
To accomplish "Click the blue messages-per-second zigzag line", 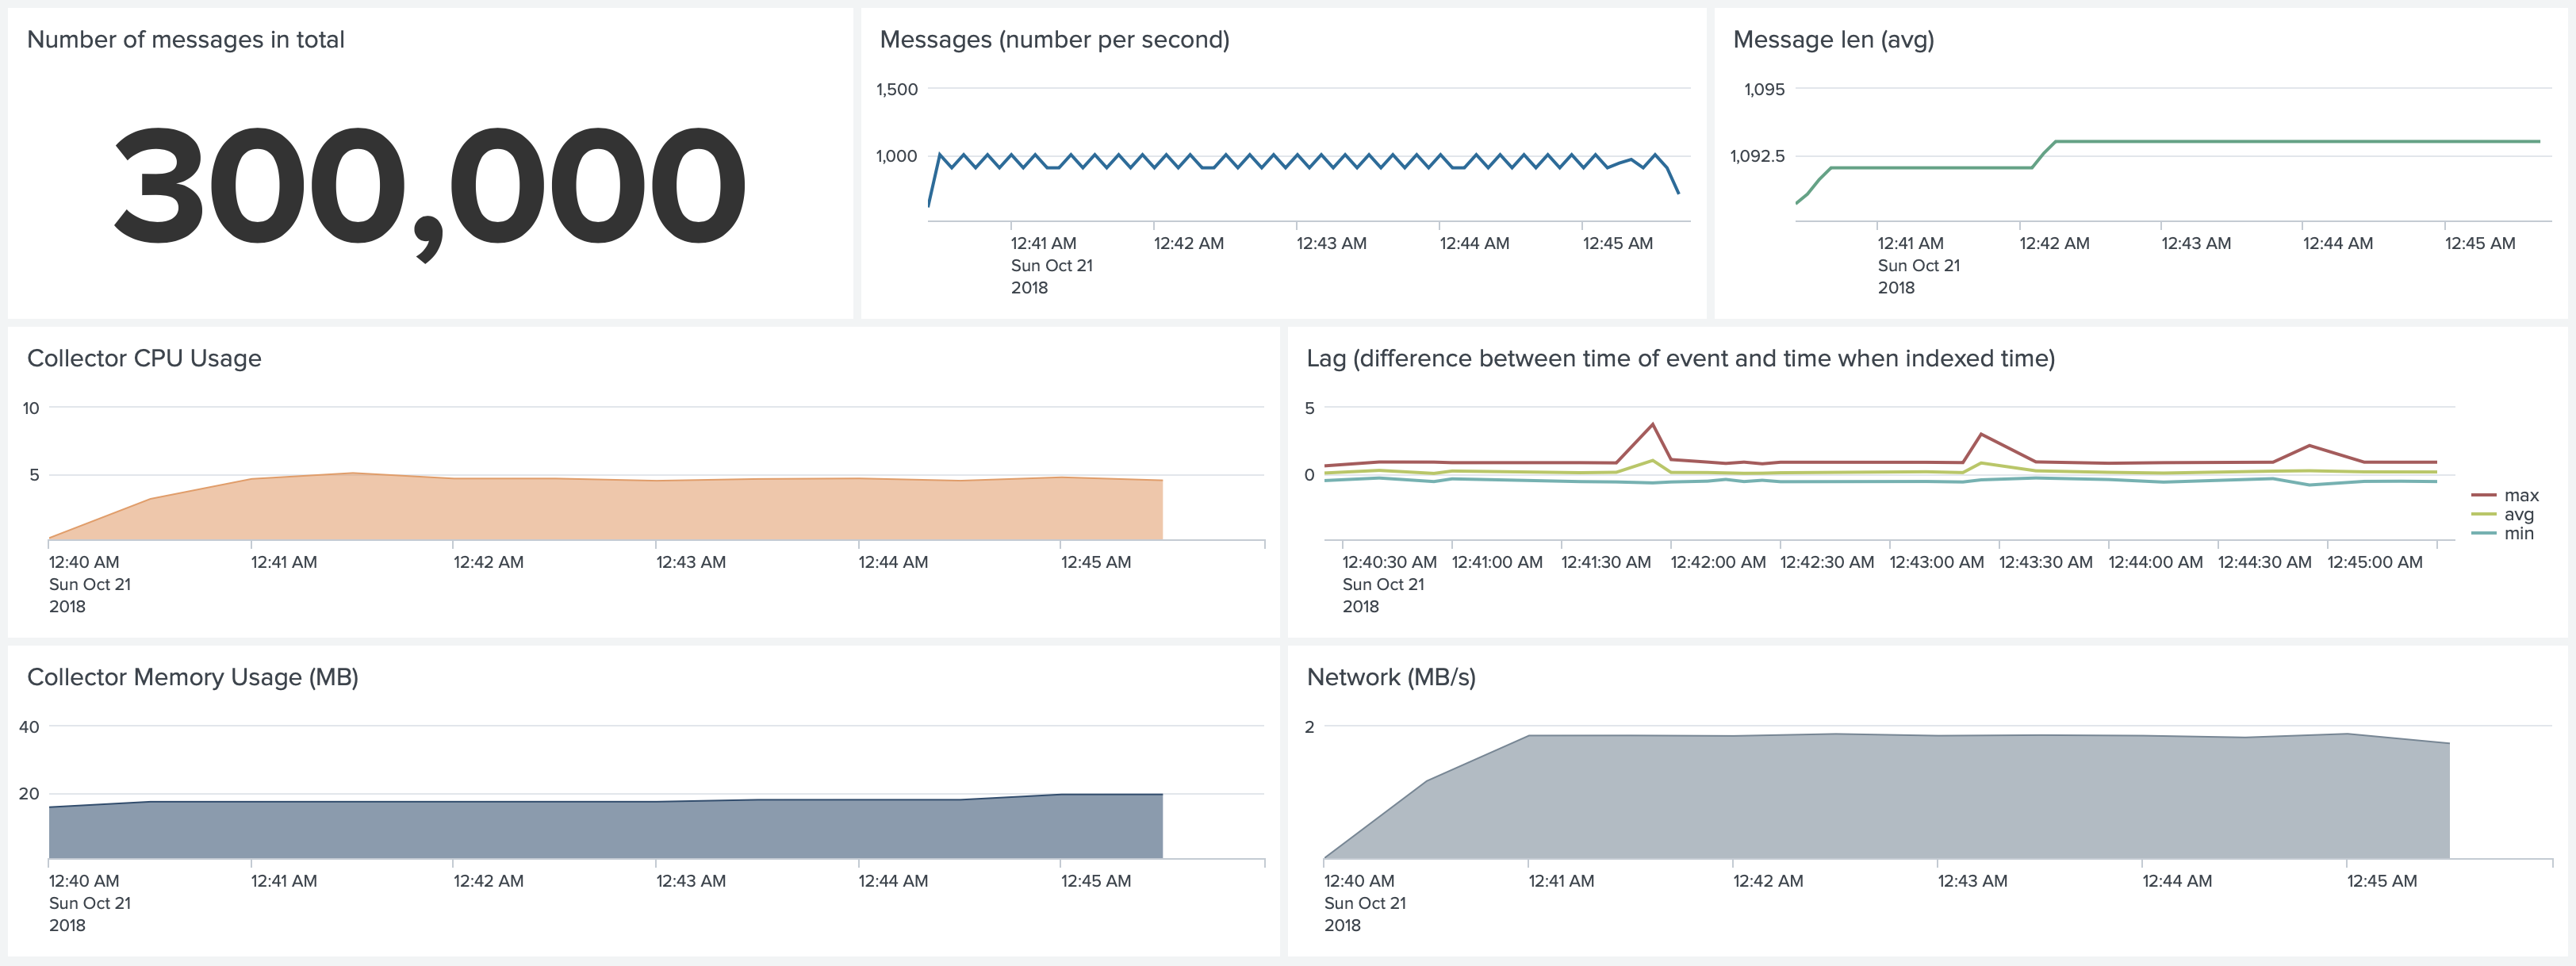I will pyautogui.click(x=1300, y=161).
